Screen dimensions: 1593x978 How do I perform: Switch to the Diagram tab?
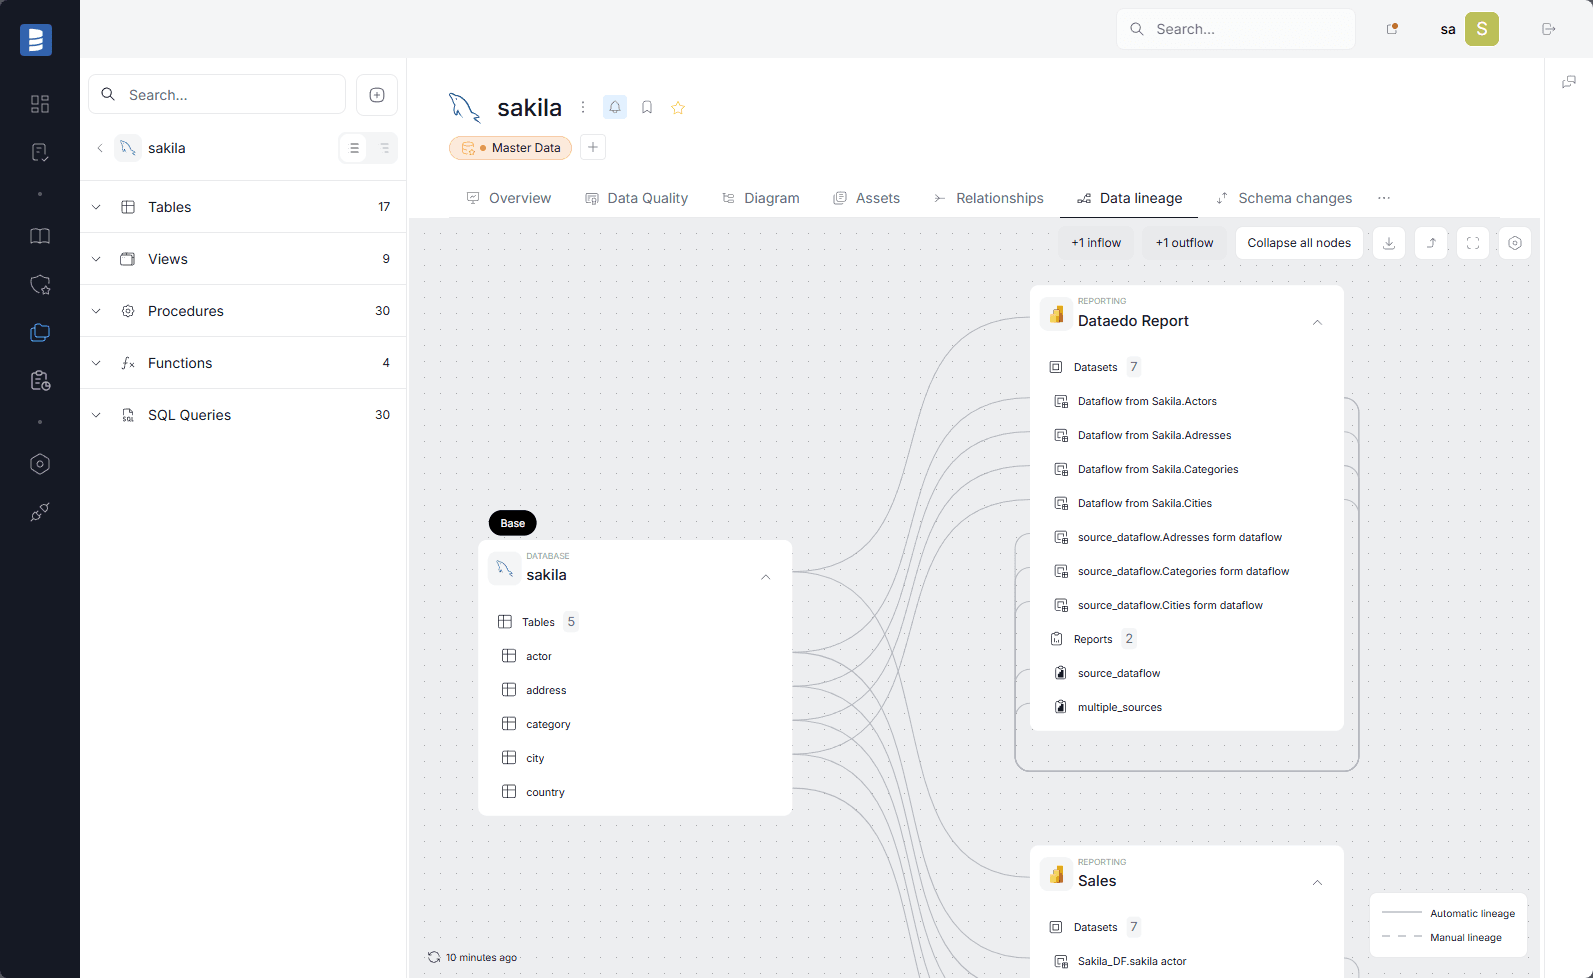[x=761, y=198]
